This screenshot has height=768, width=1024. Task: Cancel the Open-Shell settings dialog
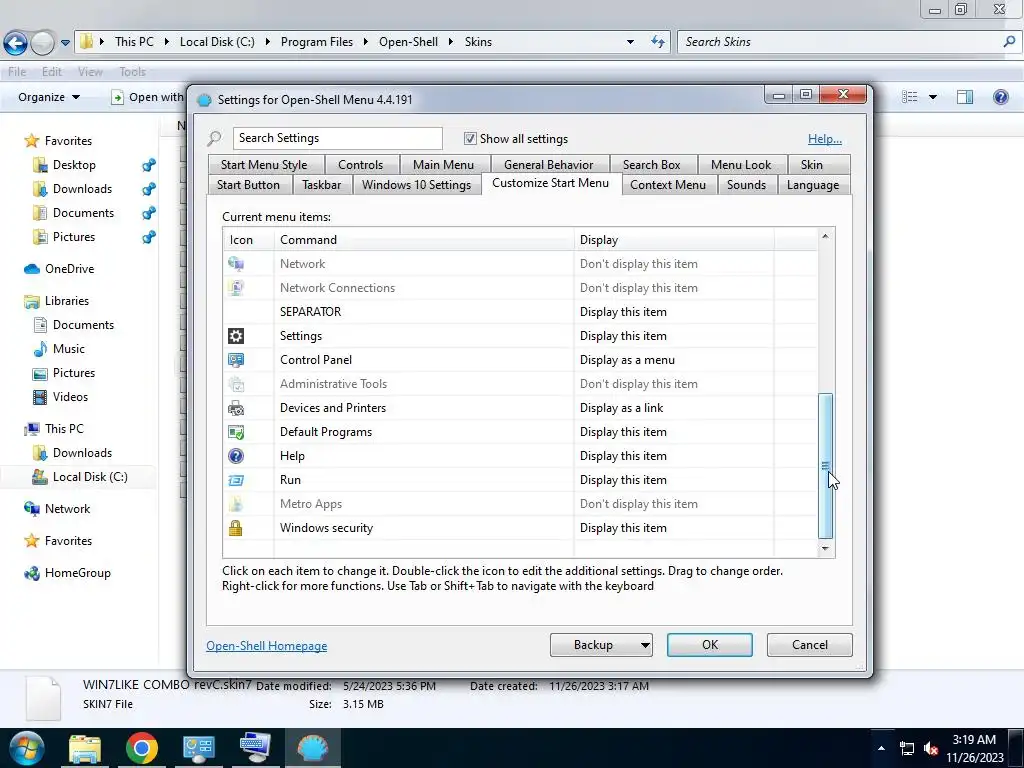pyautogui.click(x=810, y=645)
